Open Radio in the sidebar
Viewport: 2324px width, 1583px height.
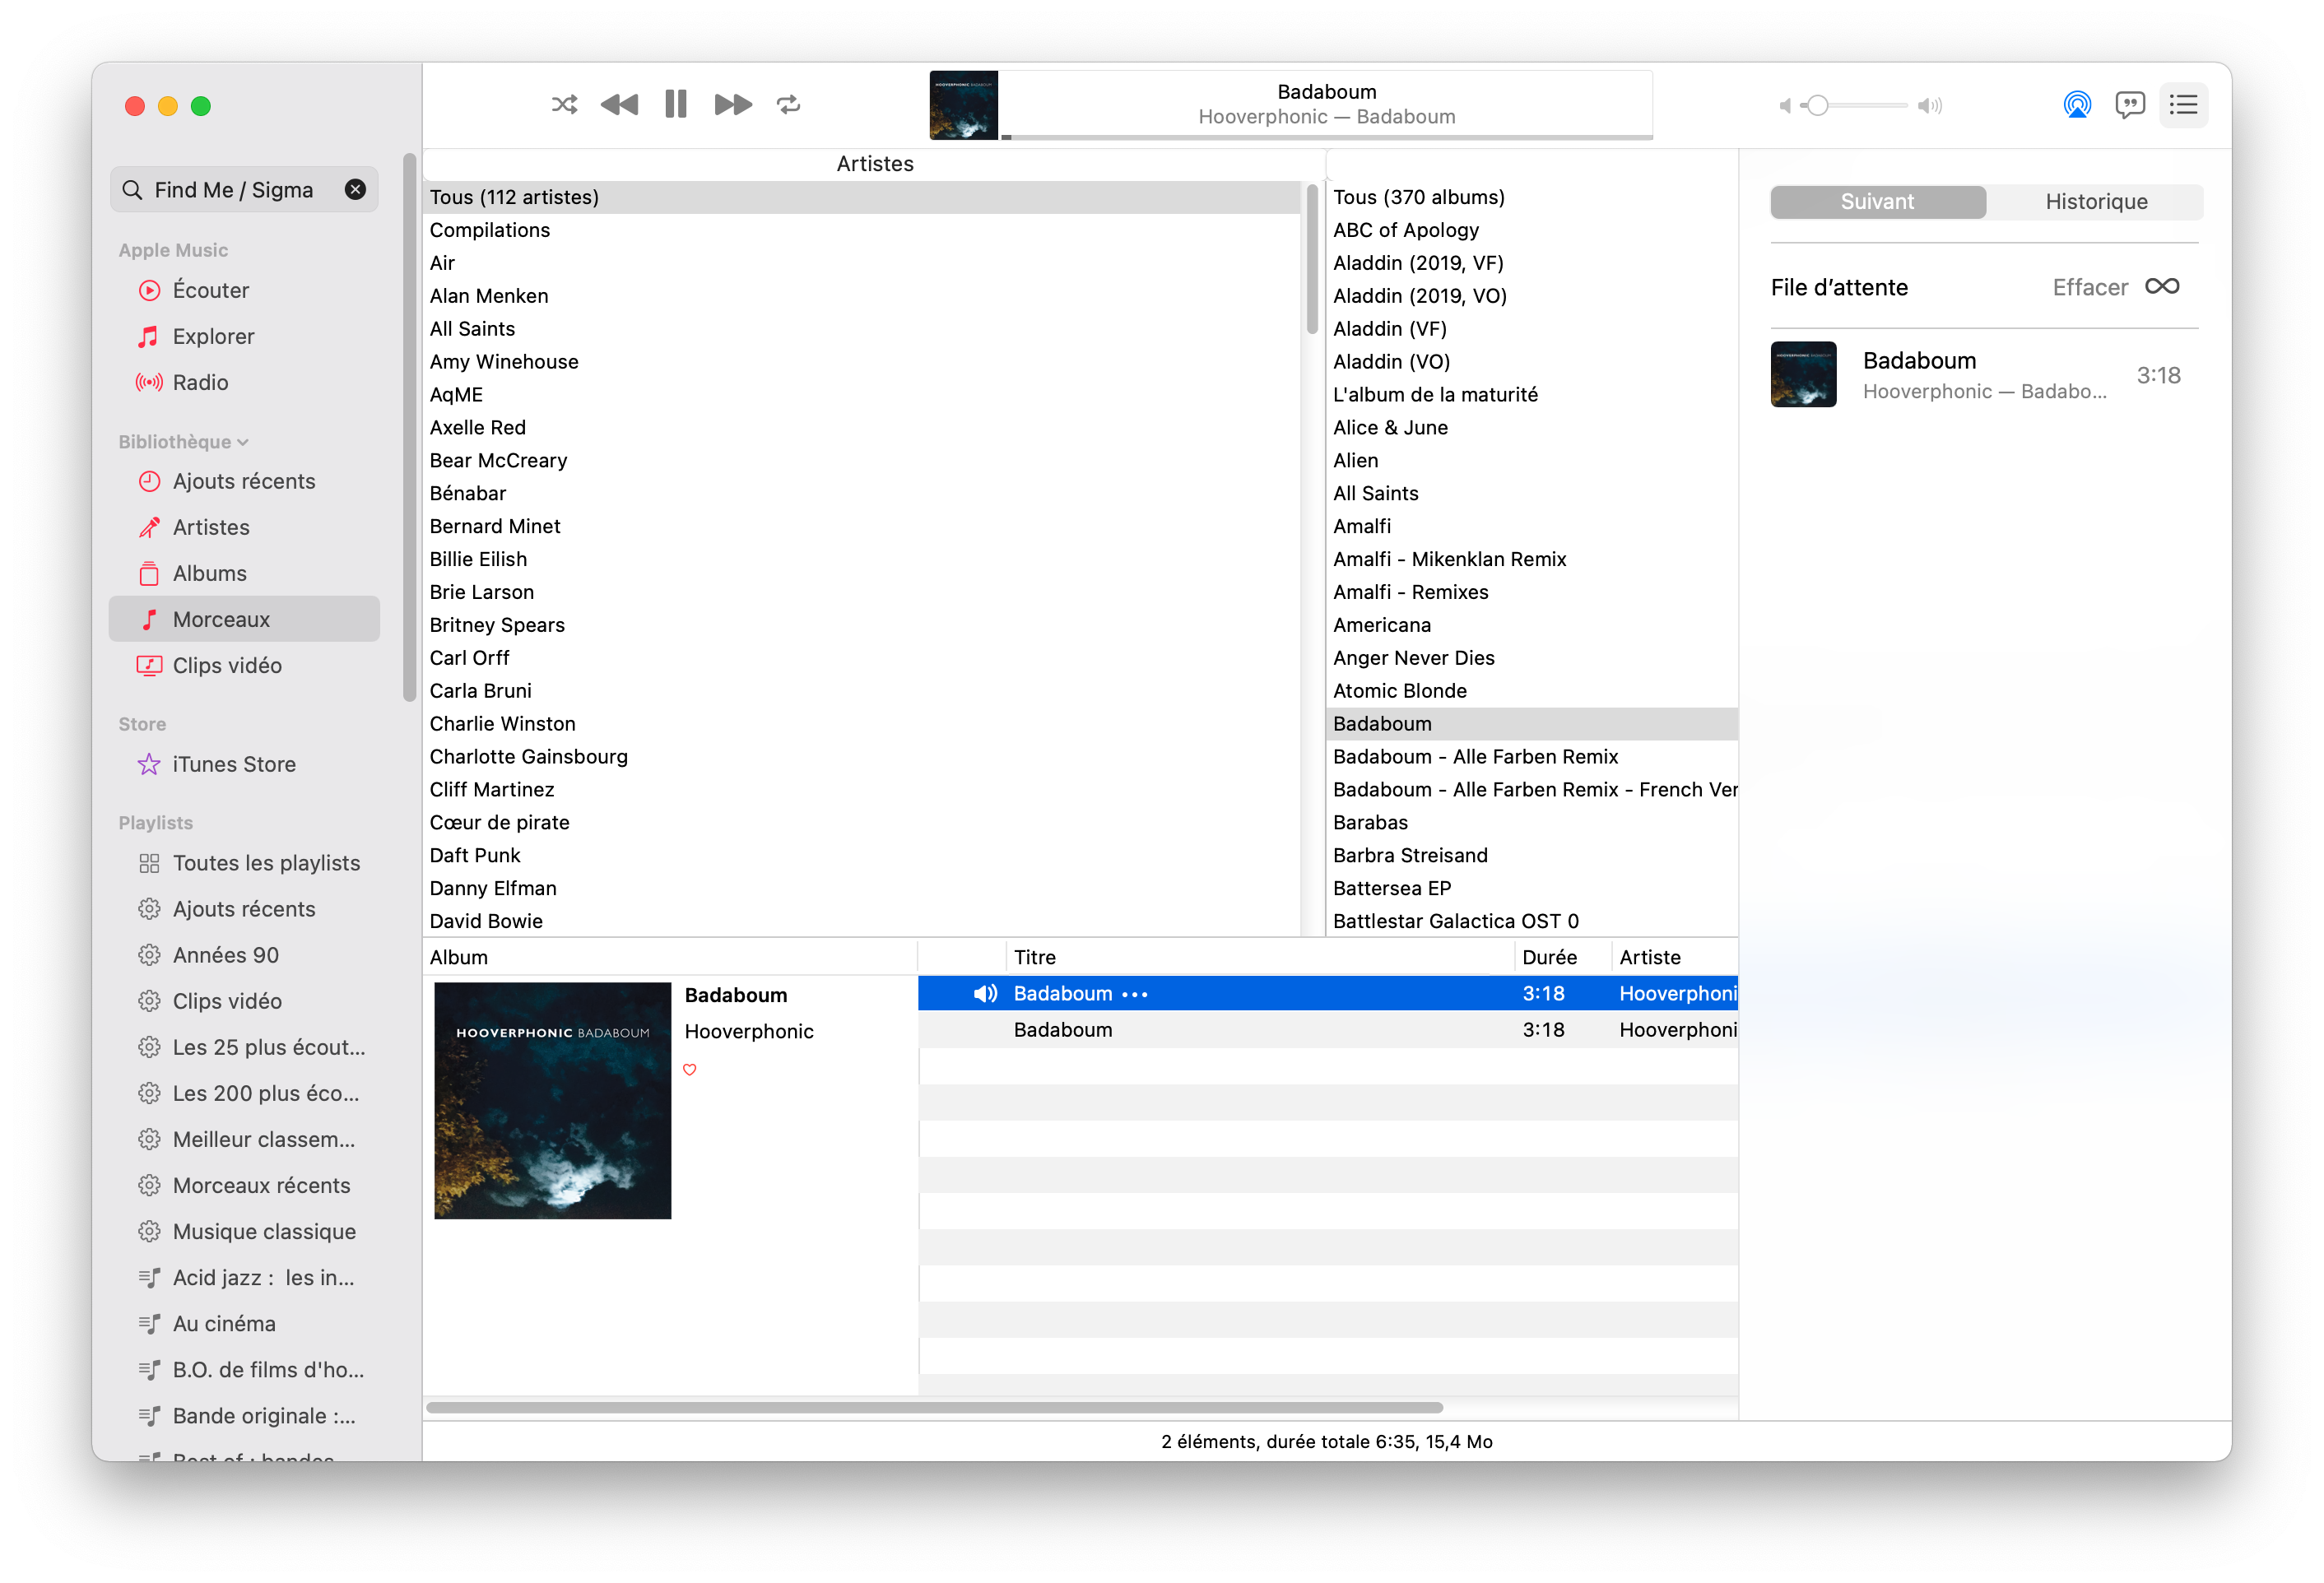pyautogui.click(x=244, y=382)
